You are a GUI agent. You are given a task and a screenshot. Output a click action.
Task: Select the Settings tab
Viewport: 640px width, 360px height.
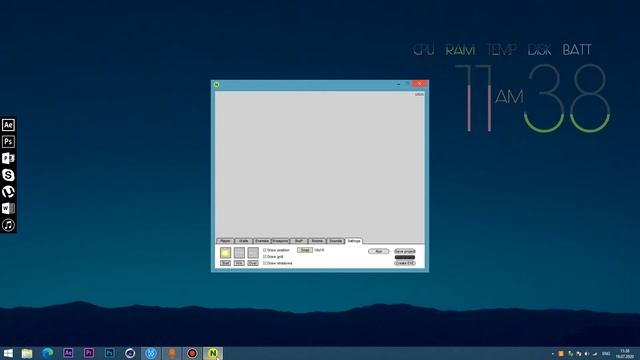click(x=354, y=241)
